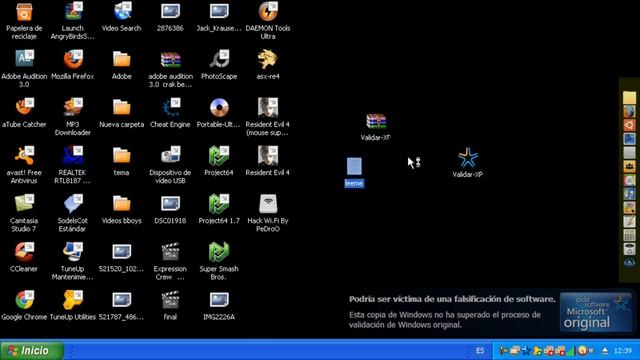Click the avast orange tray icon
The height and width of the screenshot is (360, 640).
click(582, 351)
